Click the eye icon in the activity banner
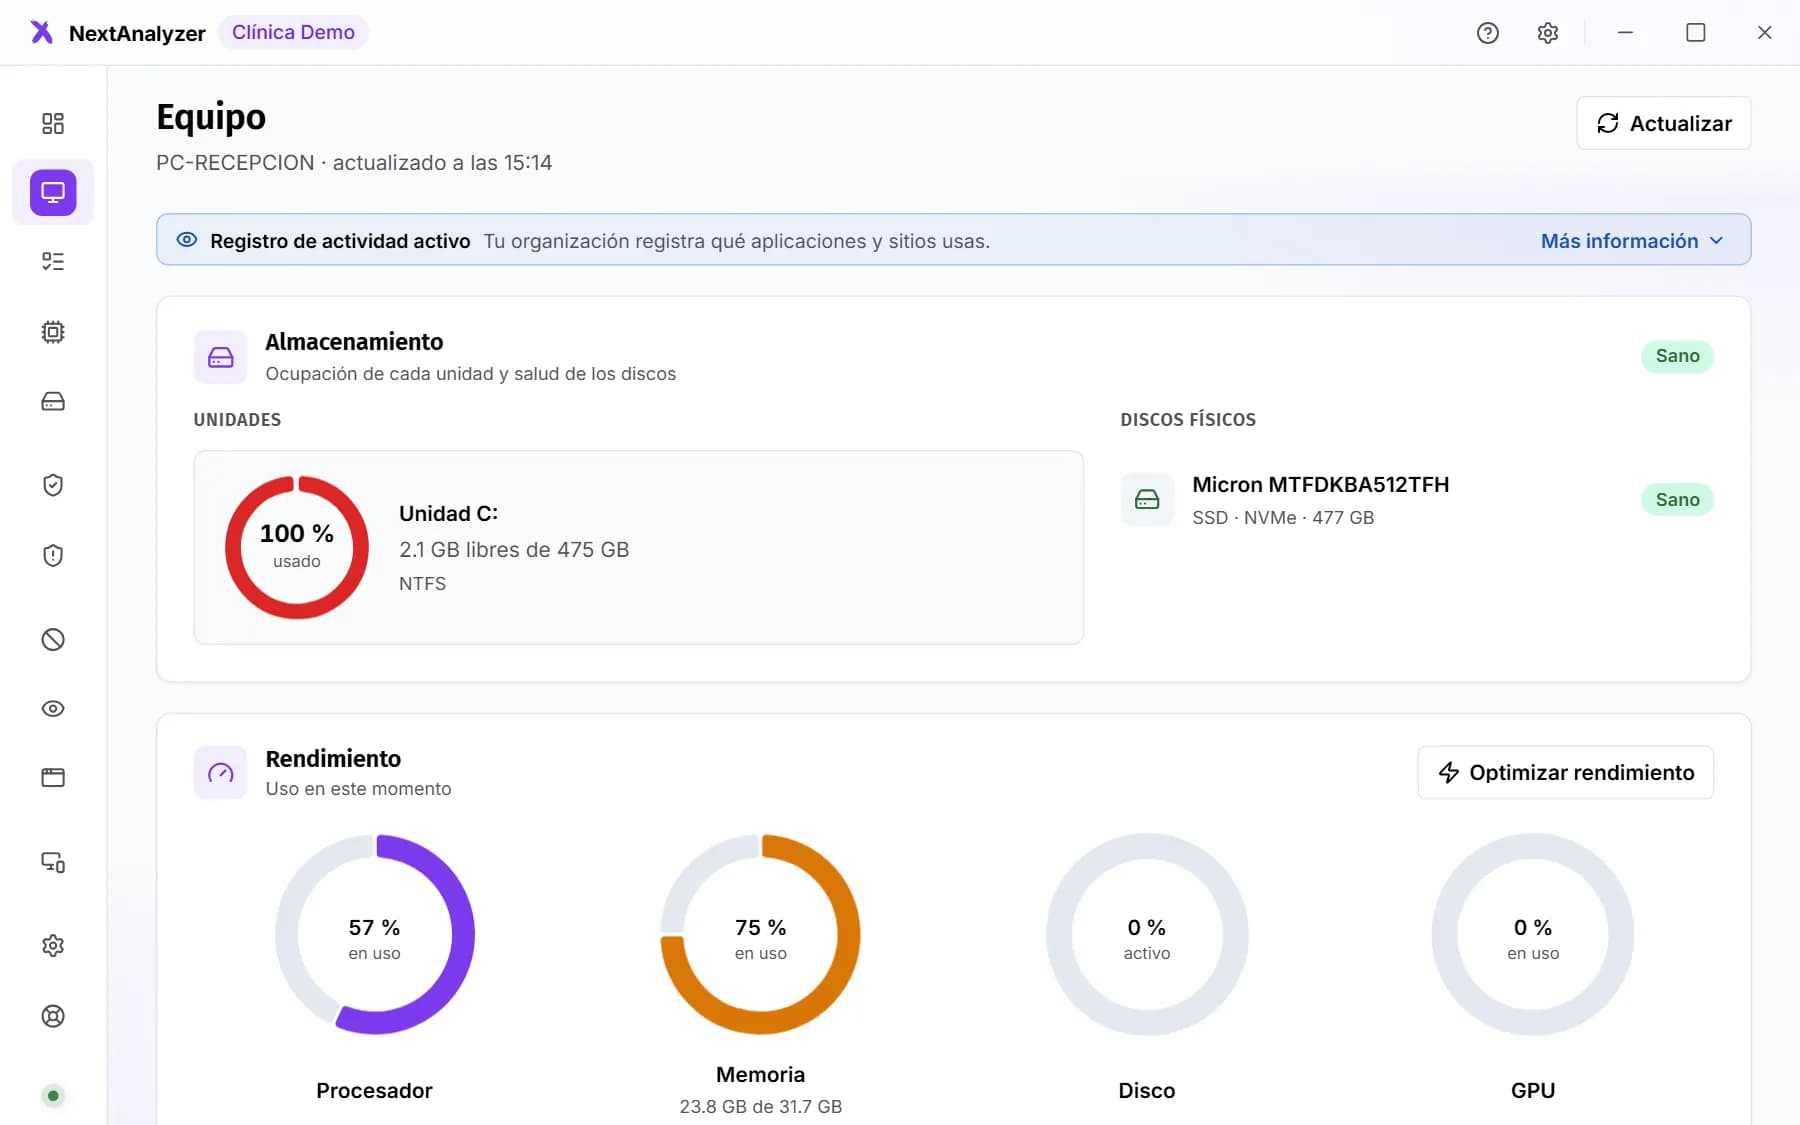This screenshot has width=1800, height=1125. coord(187,240)
